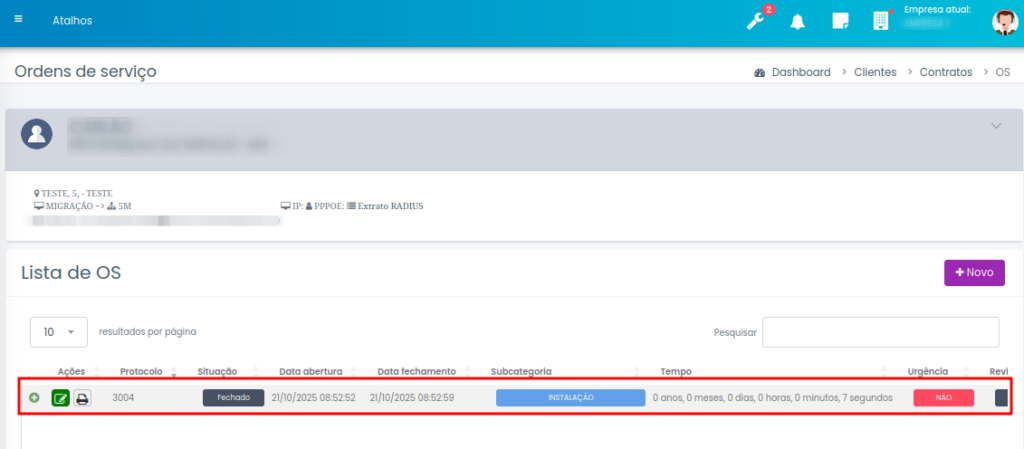The image size is (1024, 449).
Task: Sort the list by the Protocolo column
Action: (x=141, y=371)
